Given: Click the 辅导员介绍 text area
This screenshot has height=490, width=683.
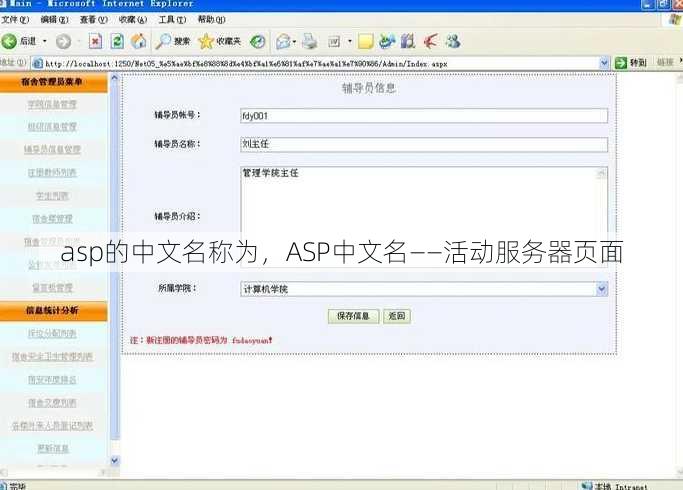Looking at the screenshot, I should (424, 216).
